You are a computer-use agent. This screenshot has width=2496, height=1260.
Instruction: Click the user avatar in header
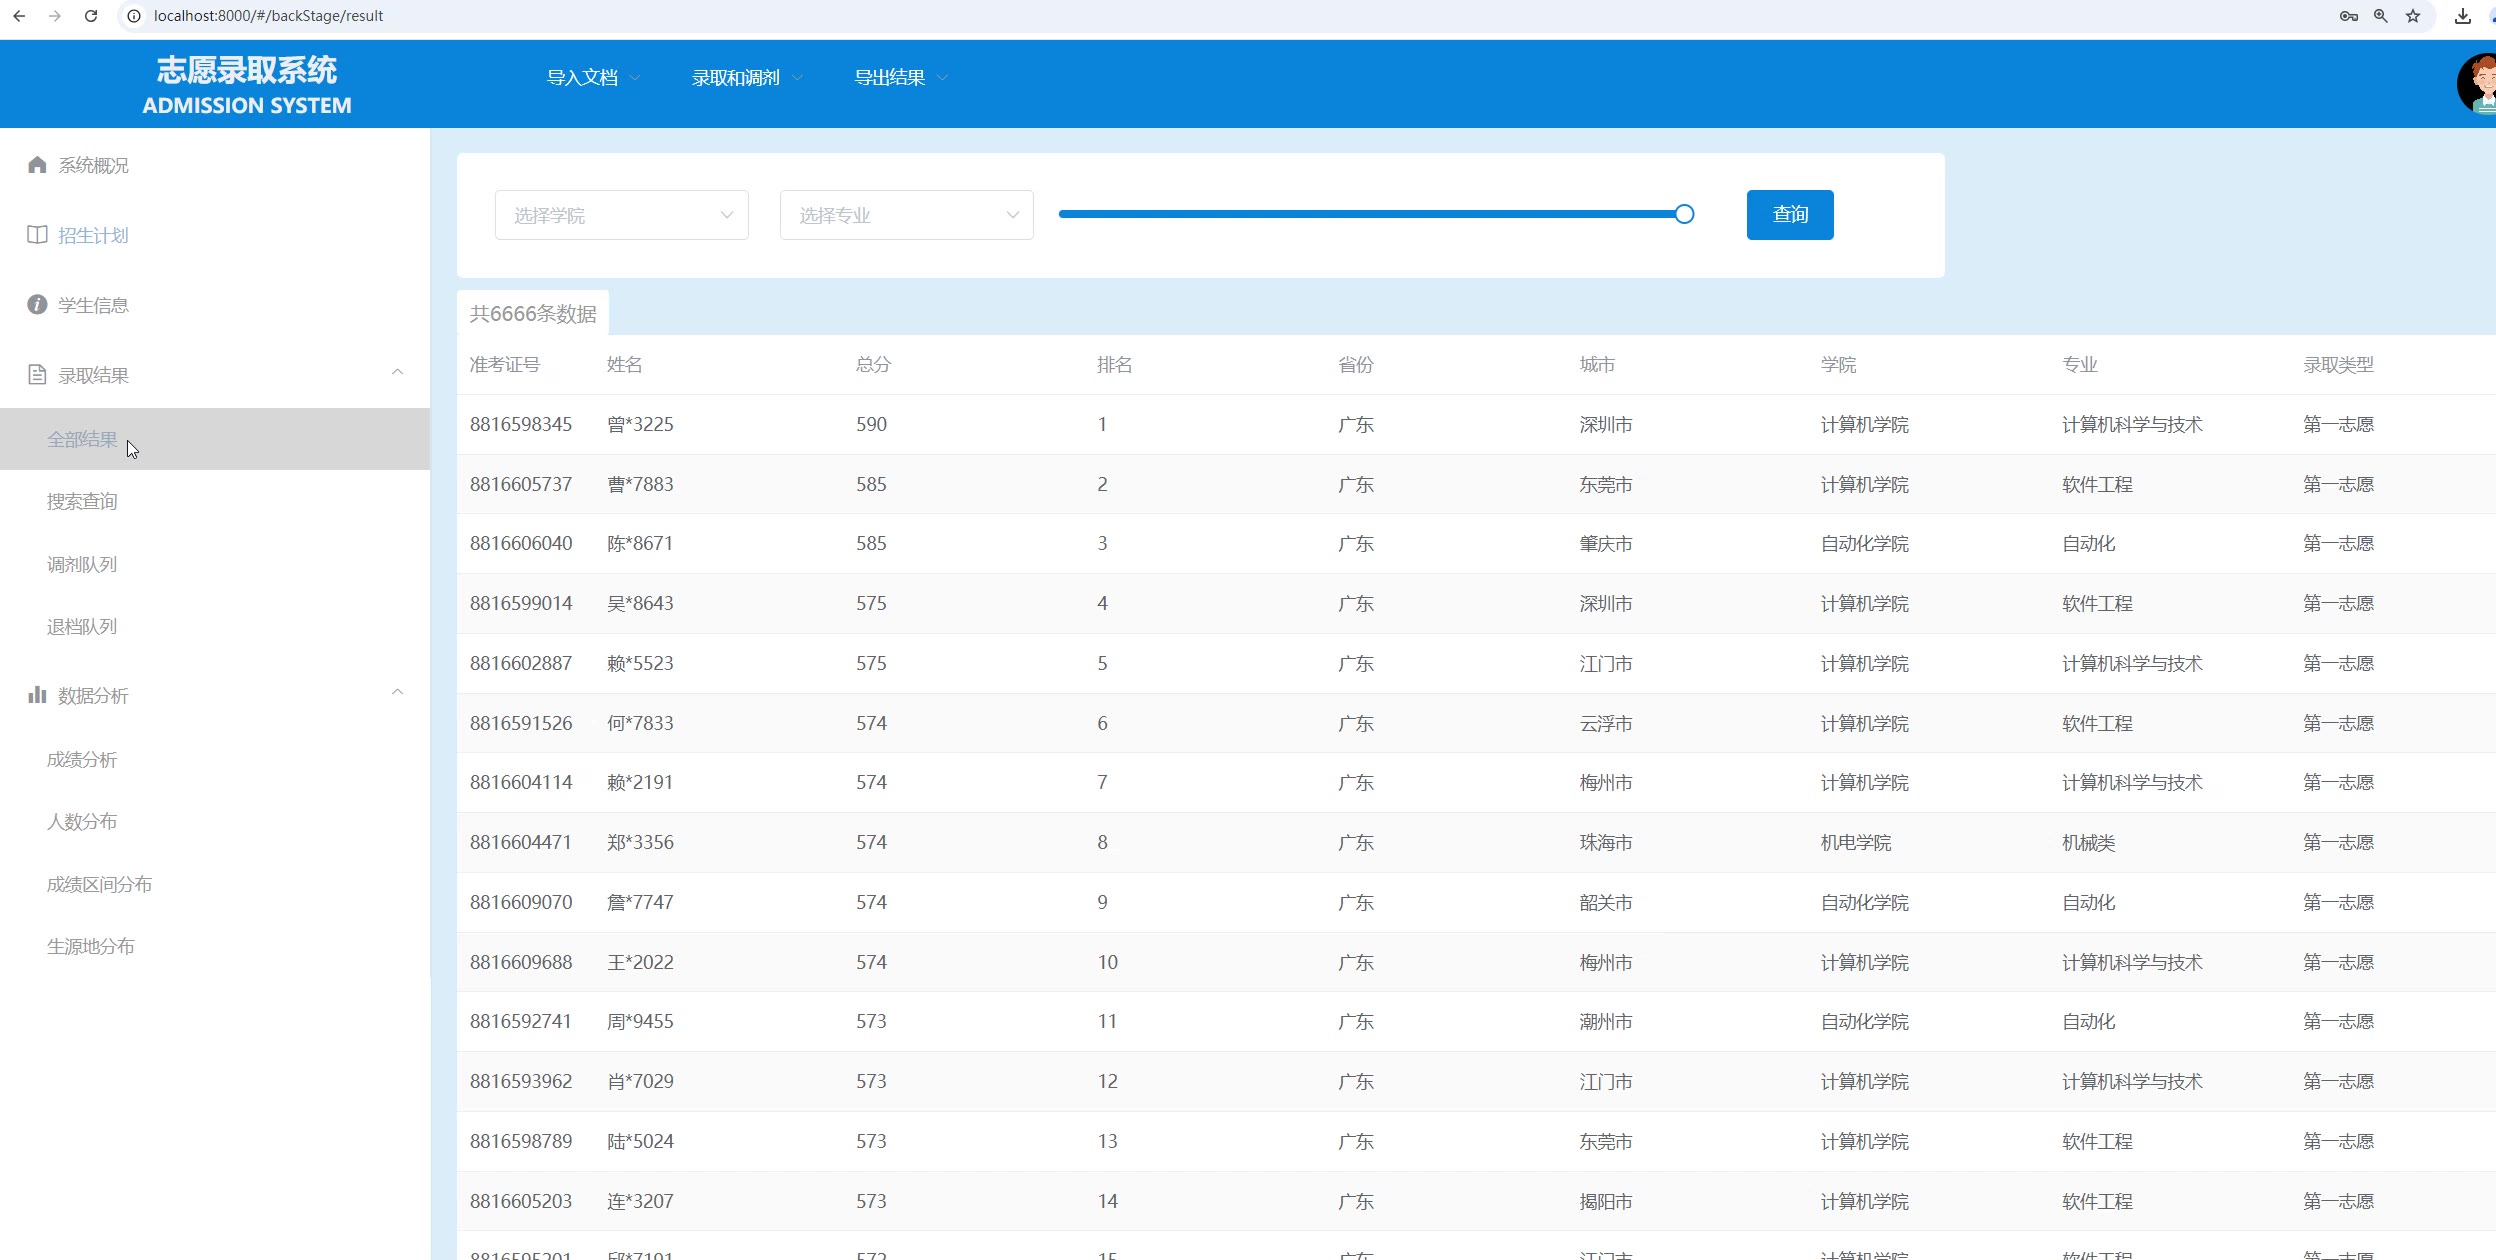(x=2478, y=84)
